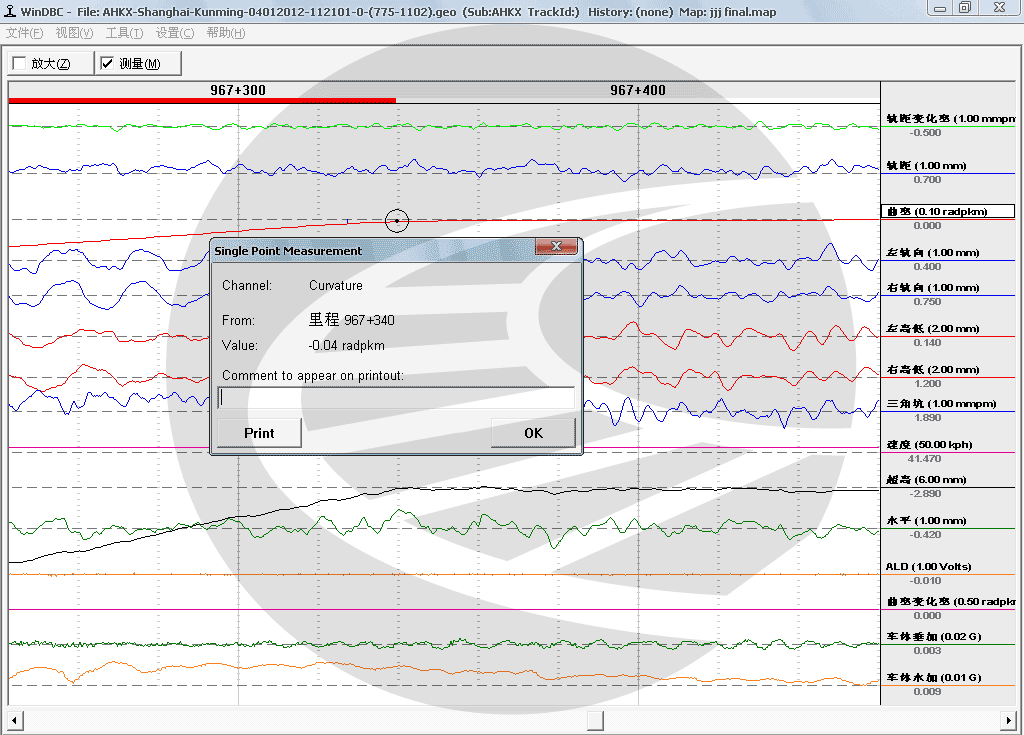Open the 工具(T) menu

pos(124,33)
